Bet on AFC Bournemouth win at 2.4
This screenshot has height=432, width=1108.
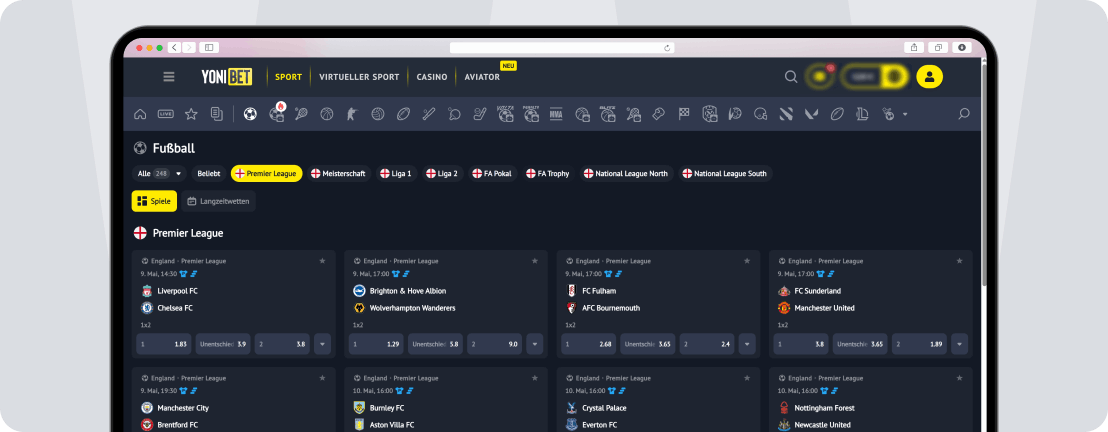pyautogui.click(x=707, y=344)
